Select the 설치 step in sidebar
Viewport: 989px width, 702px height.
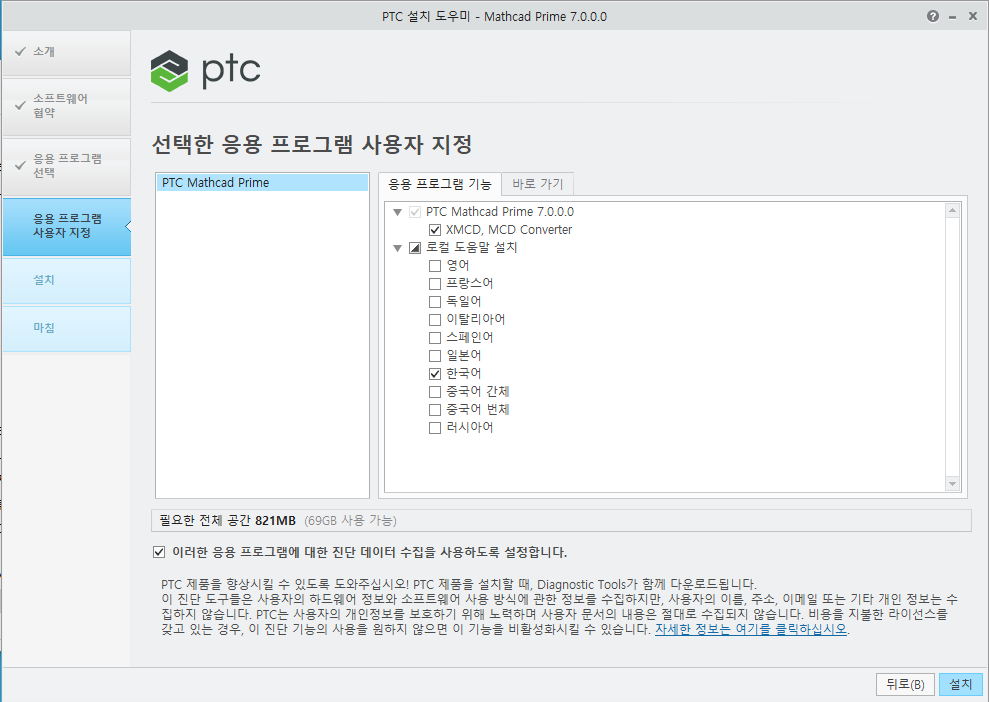[x=67, y=280]
